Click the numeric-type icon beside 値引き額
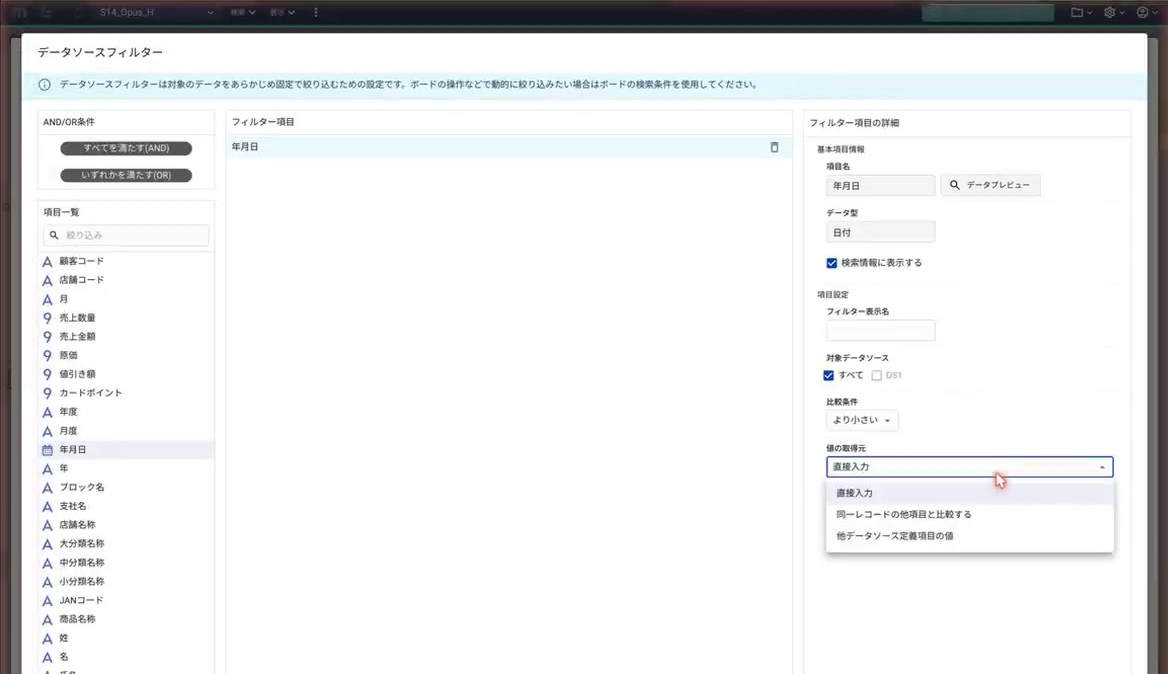The image size is (1168, 674). (x=47, y=375)
